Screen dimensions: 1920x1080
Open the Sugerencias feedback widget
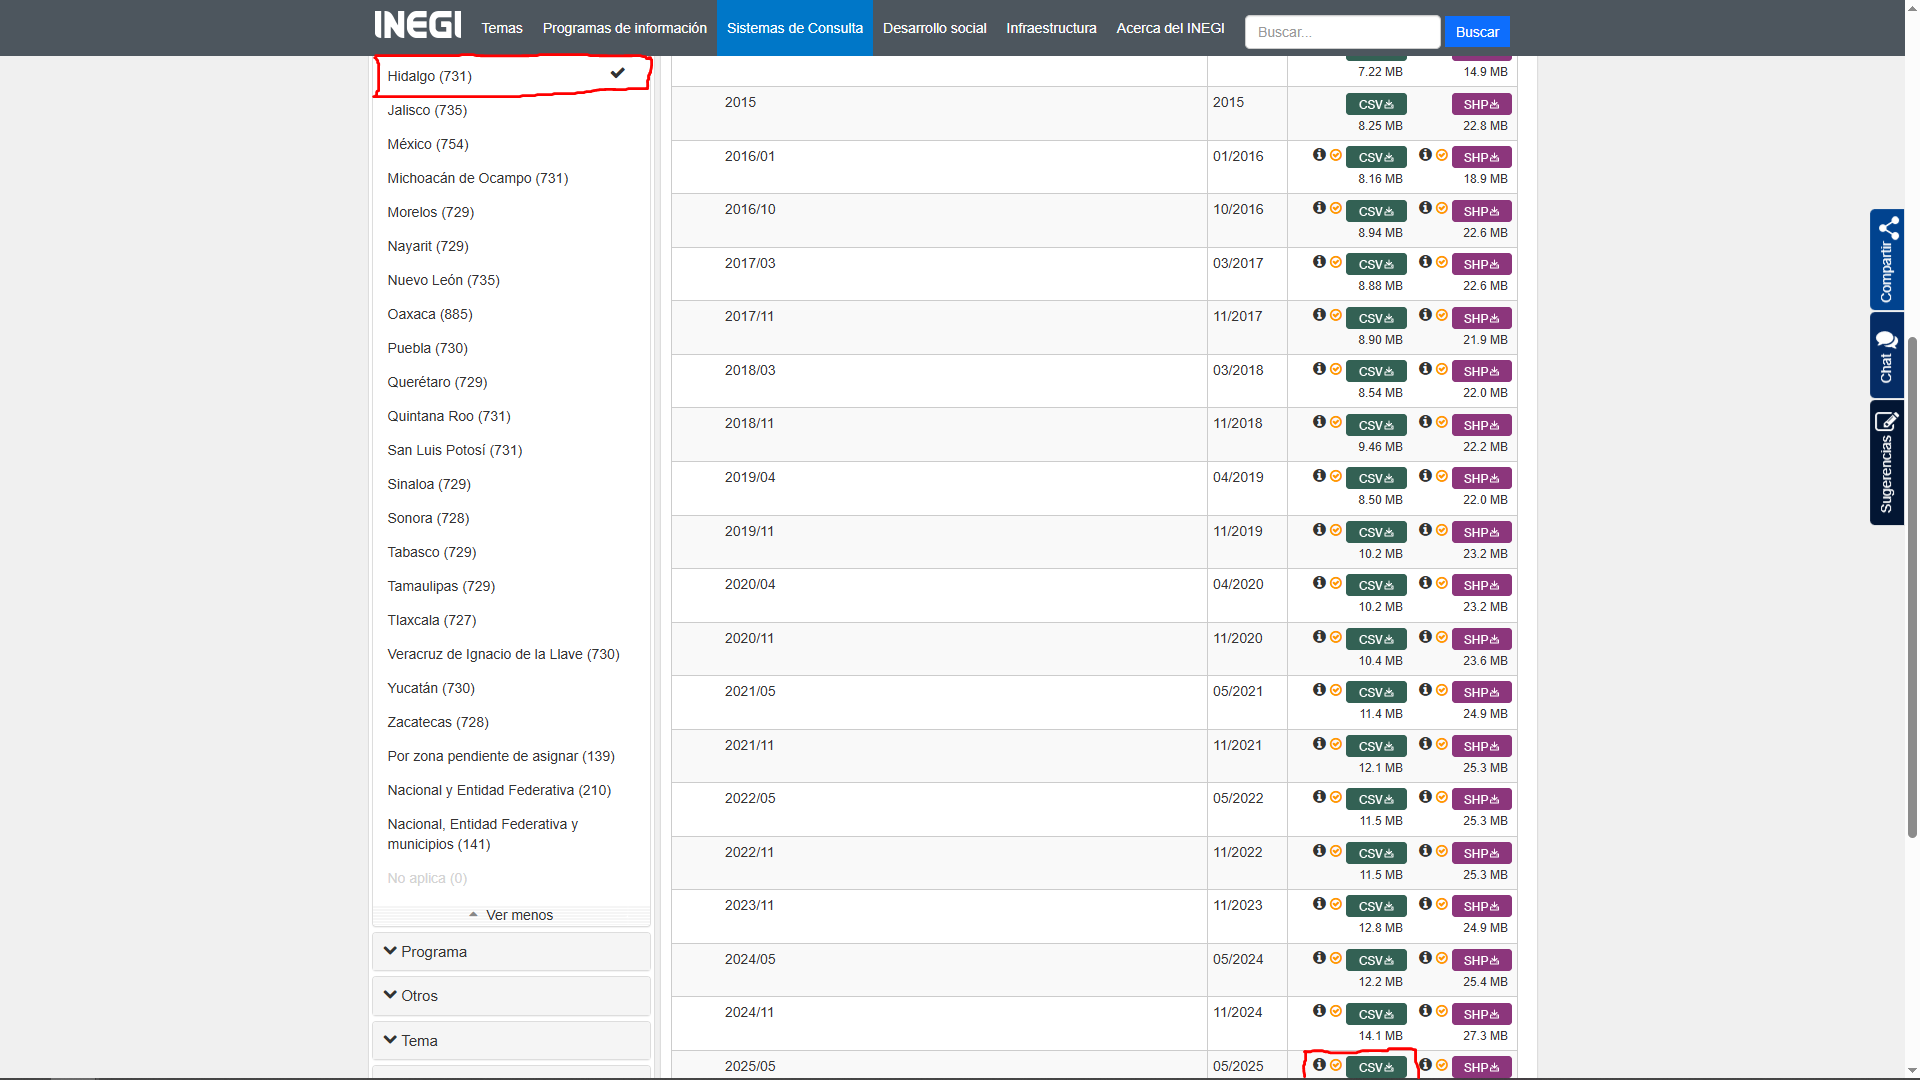(x=1886, y=462)
